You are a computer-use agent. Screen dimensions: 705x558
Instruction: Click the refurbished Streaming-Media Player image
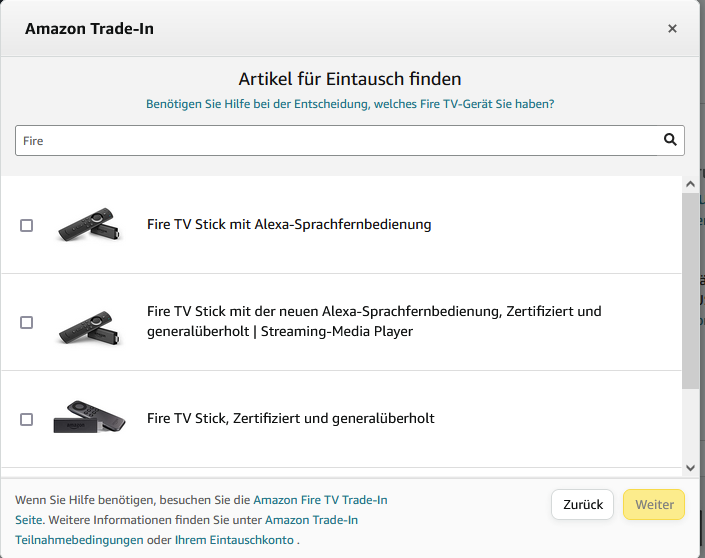pos(88,322)
